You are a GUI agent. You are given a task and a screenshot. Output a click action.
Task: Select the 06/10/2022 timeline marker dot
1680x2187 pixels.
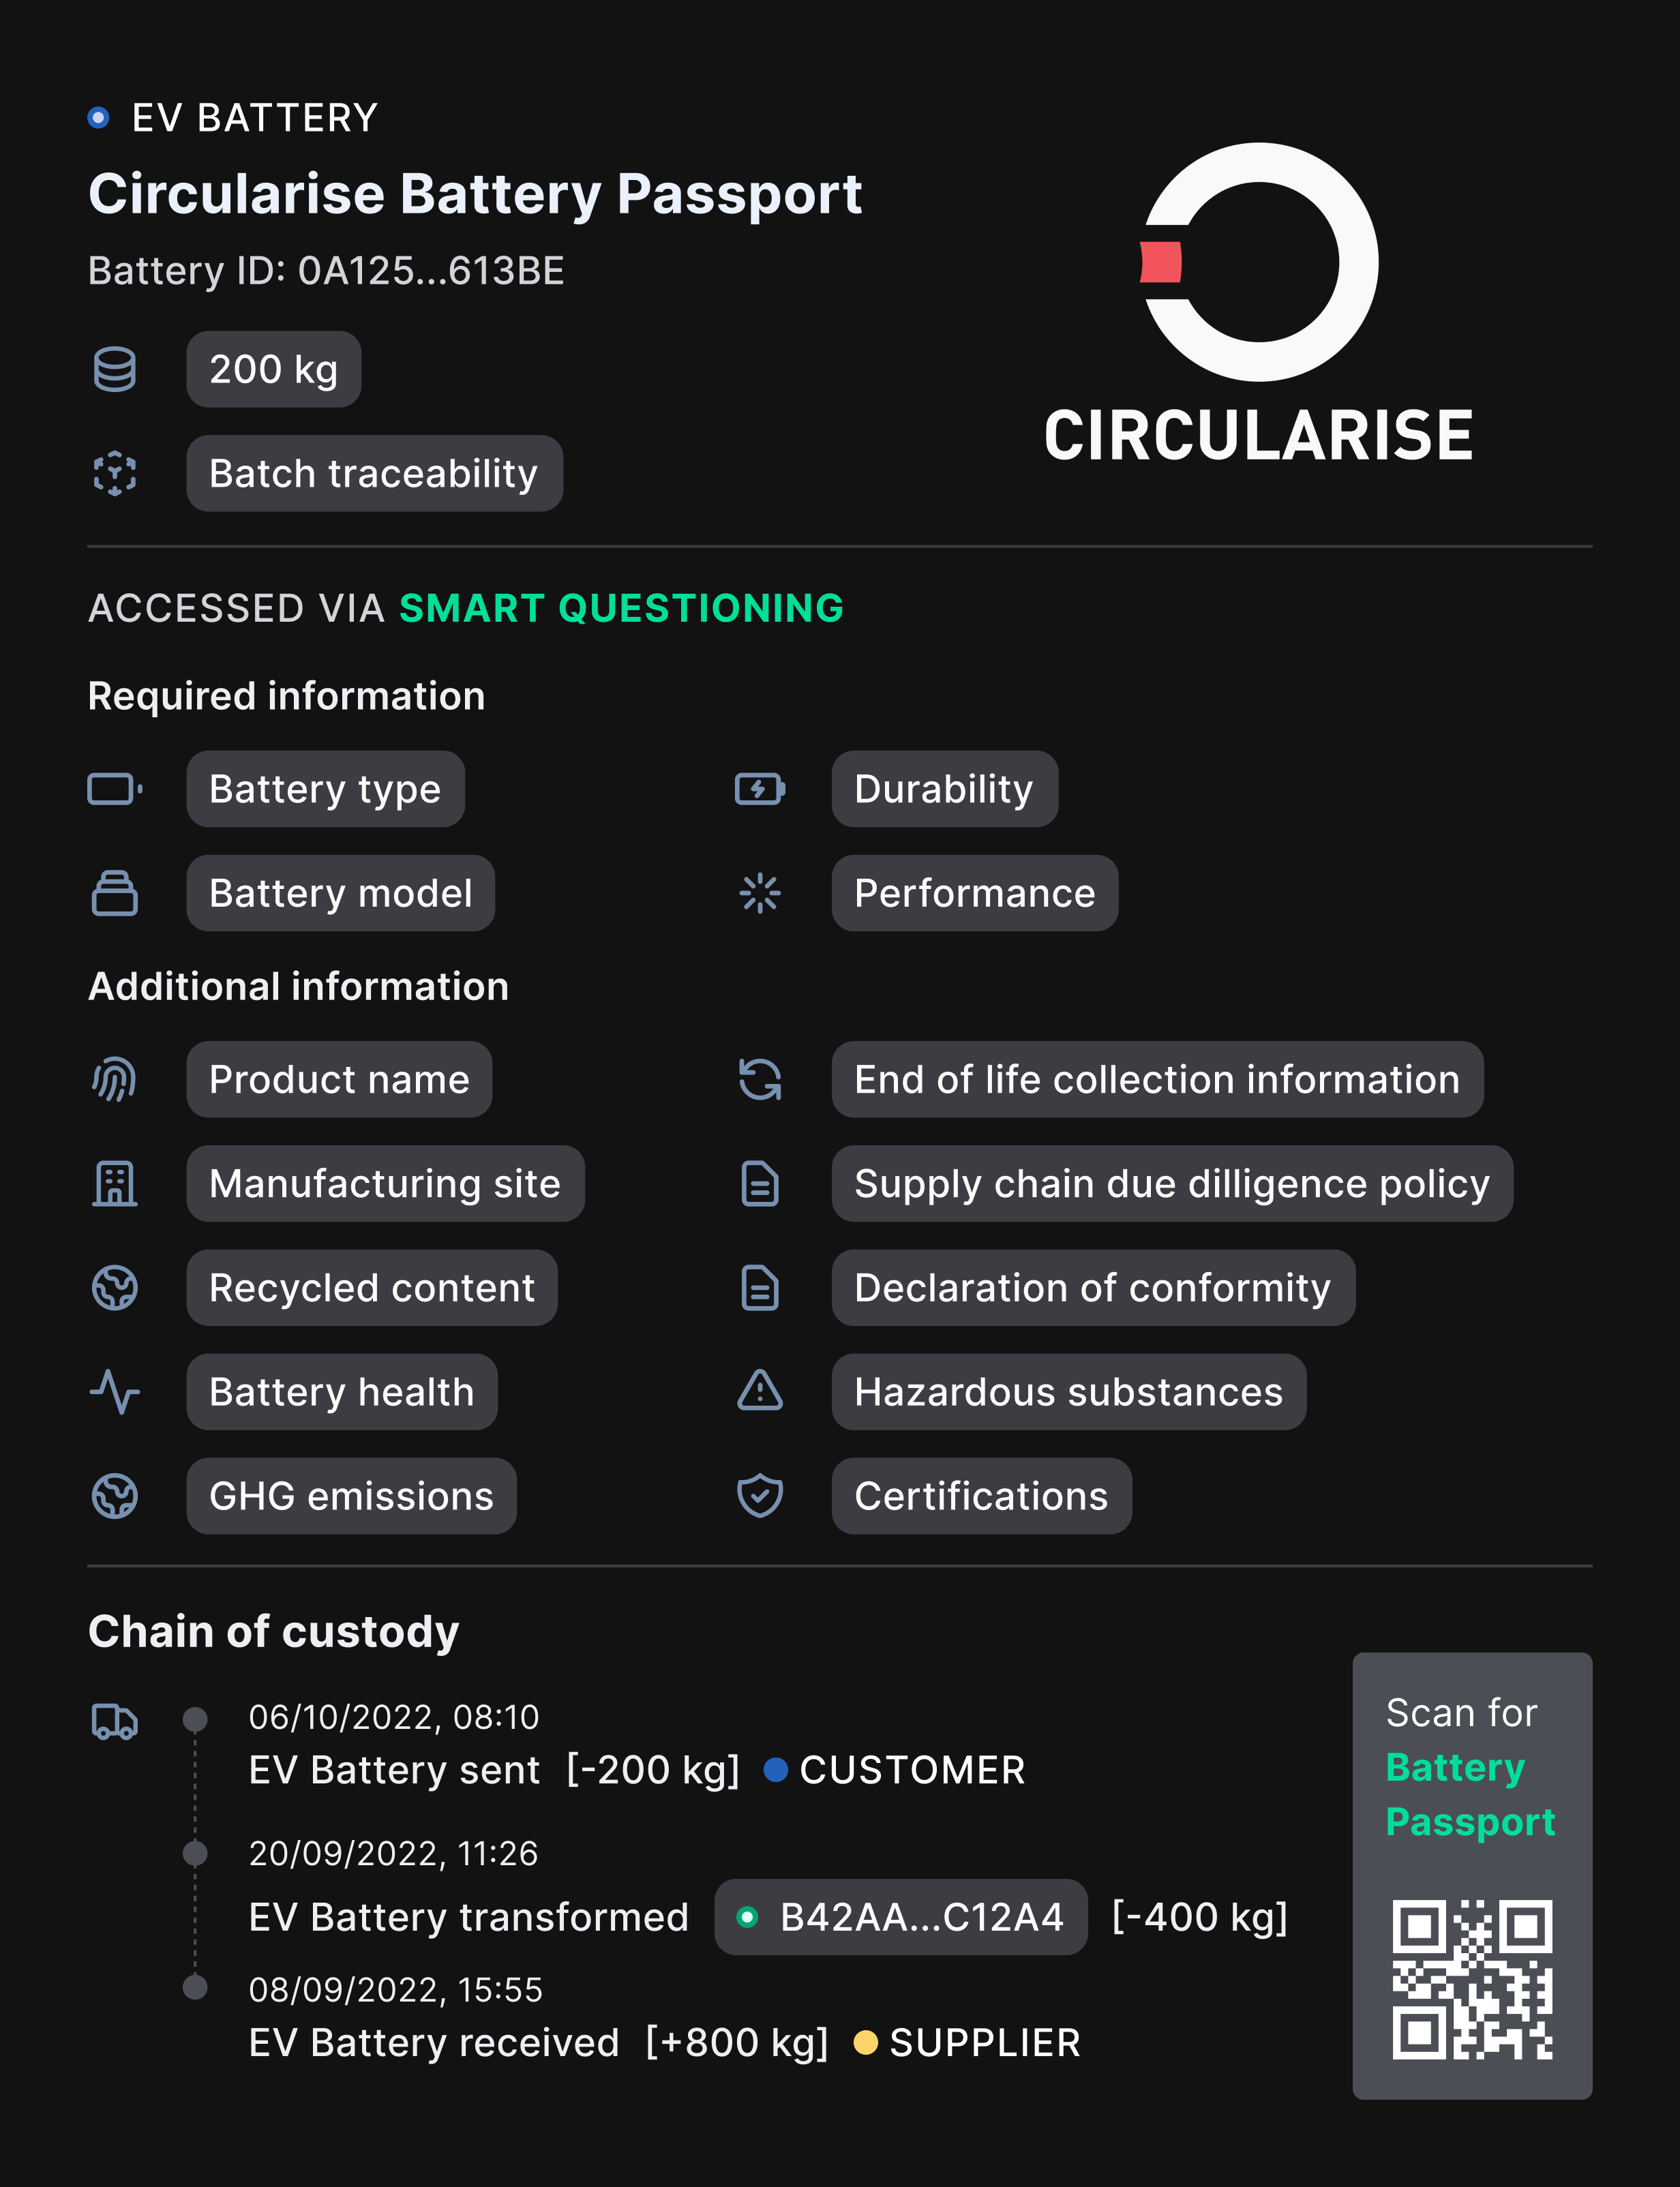click(x=195, y=1719)
